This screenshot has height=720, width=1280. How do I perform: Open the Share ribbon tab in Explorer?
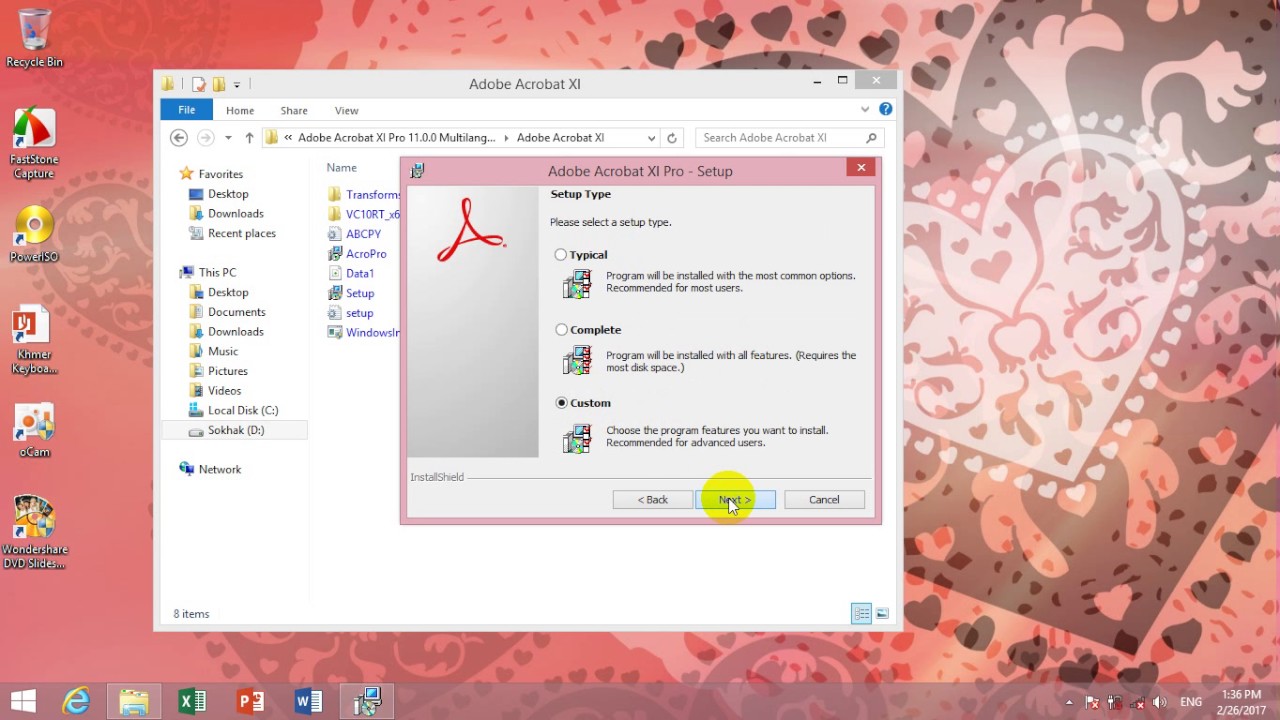click(x=294, y=110)
